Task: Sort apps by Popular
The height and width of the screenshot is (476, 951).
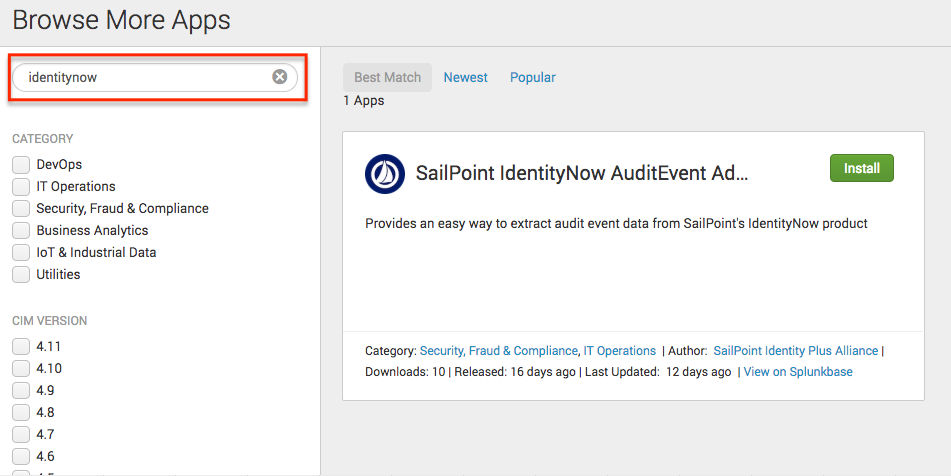Action: (x=532, y=77)
